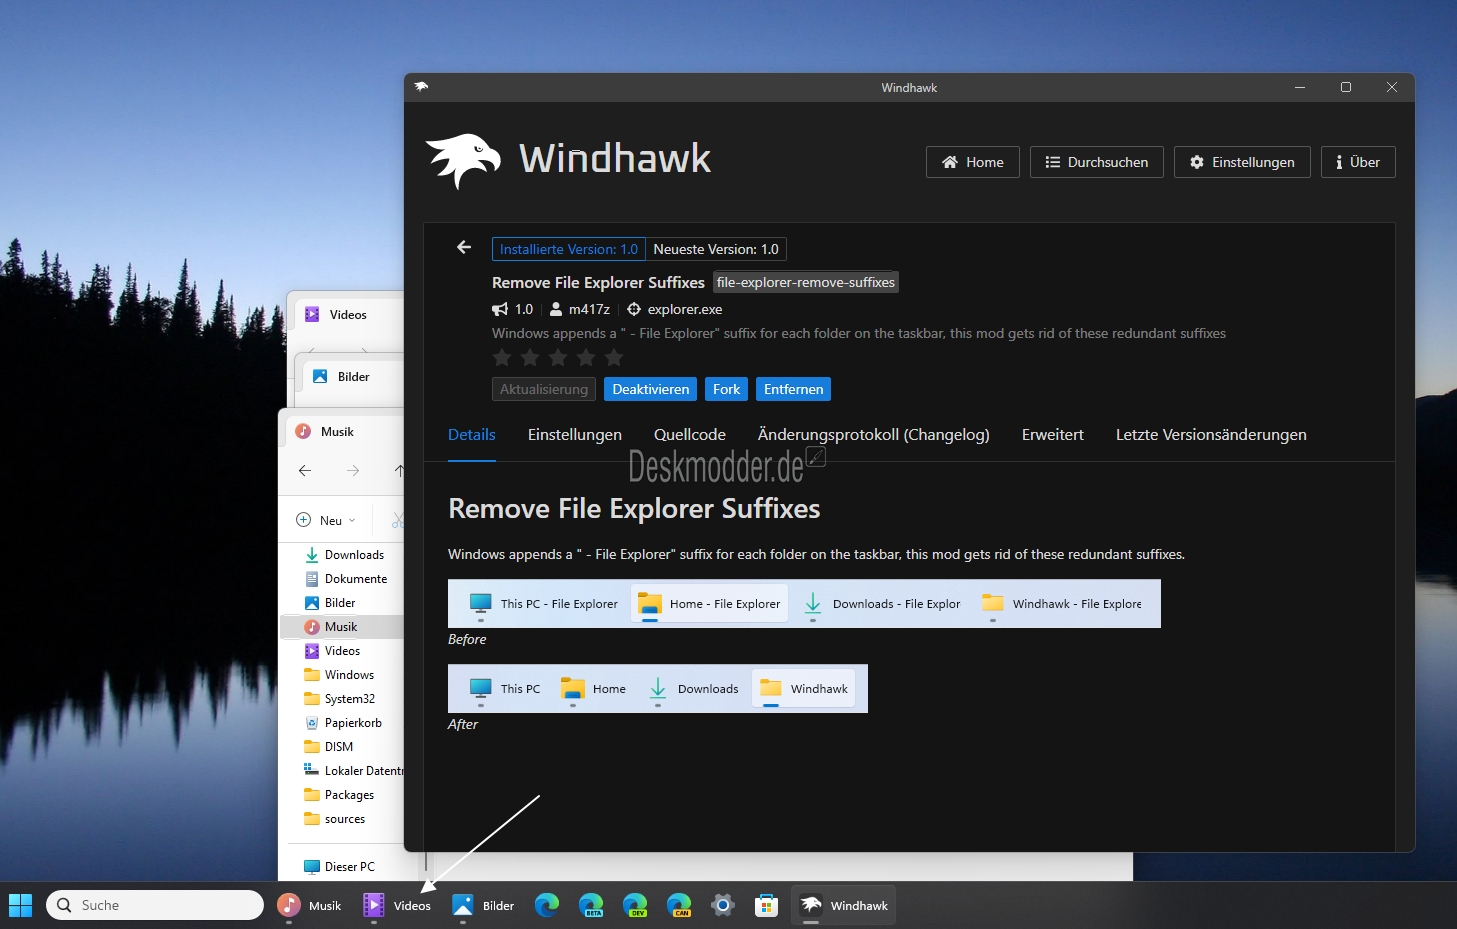Open DISM folder in Explorer sidebar
Screen dimensions: 1457x929
[343, 747]
